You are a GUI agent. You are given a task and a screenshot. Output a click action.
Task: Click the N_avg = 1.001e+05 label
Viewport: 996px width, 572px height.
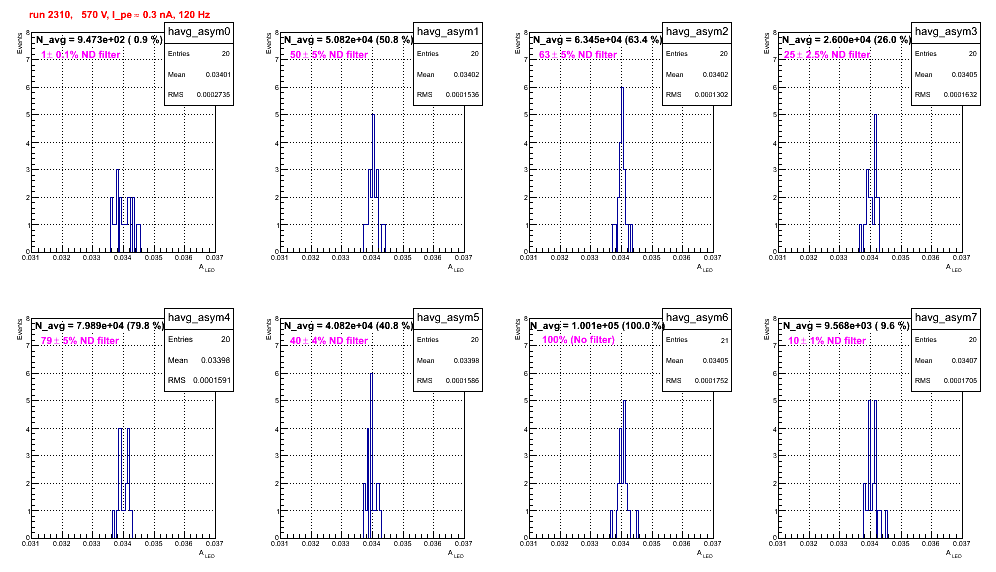coord(597,326)
